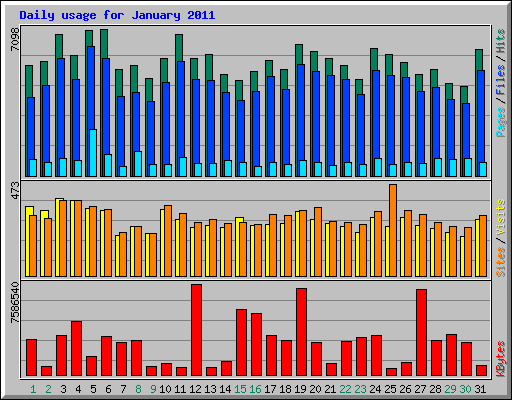Click day label 7 on the axis
This screenshot has width=512, height=400.
pyautogui.click(x=123, y=389)
